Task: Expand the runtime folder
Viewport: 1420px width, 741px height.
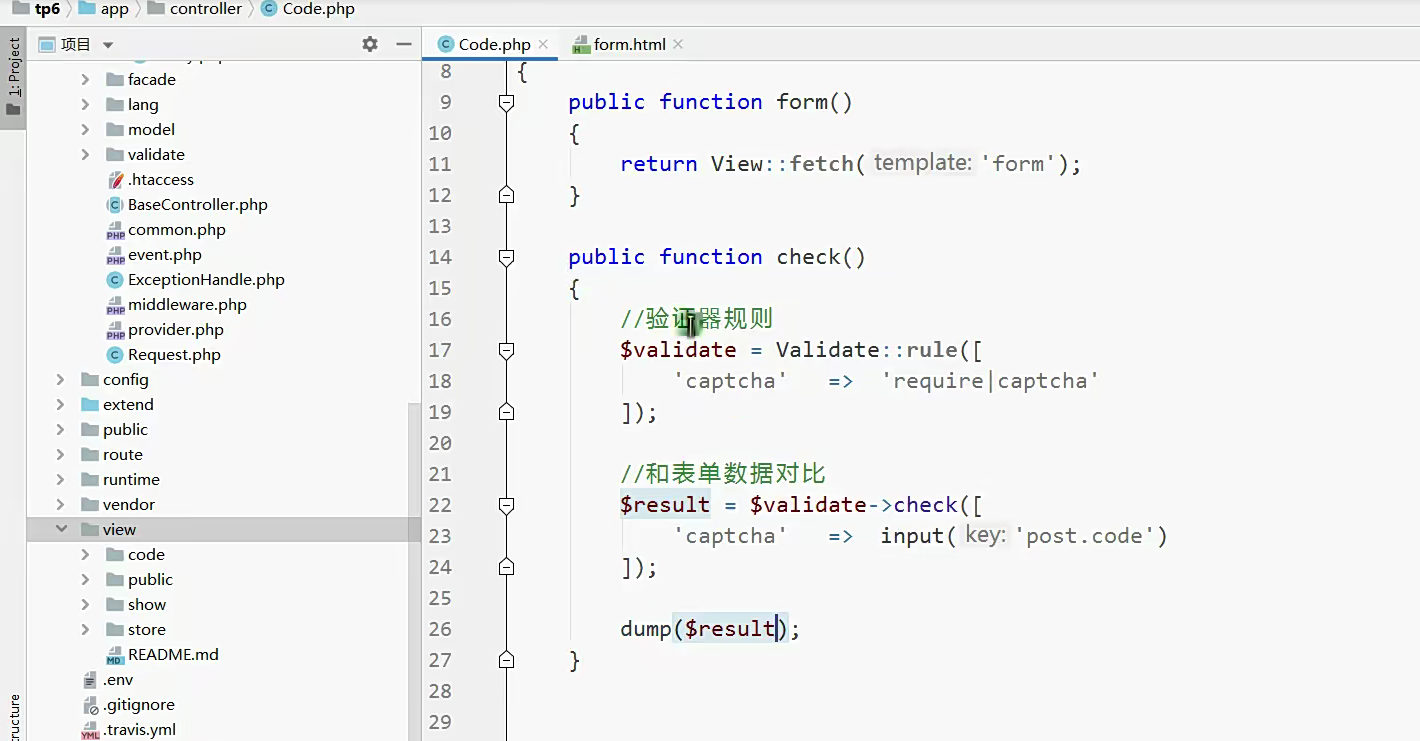Action: (x=61, y=479)
